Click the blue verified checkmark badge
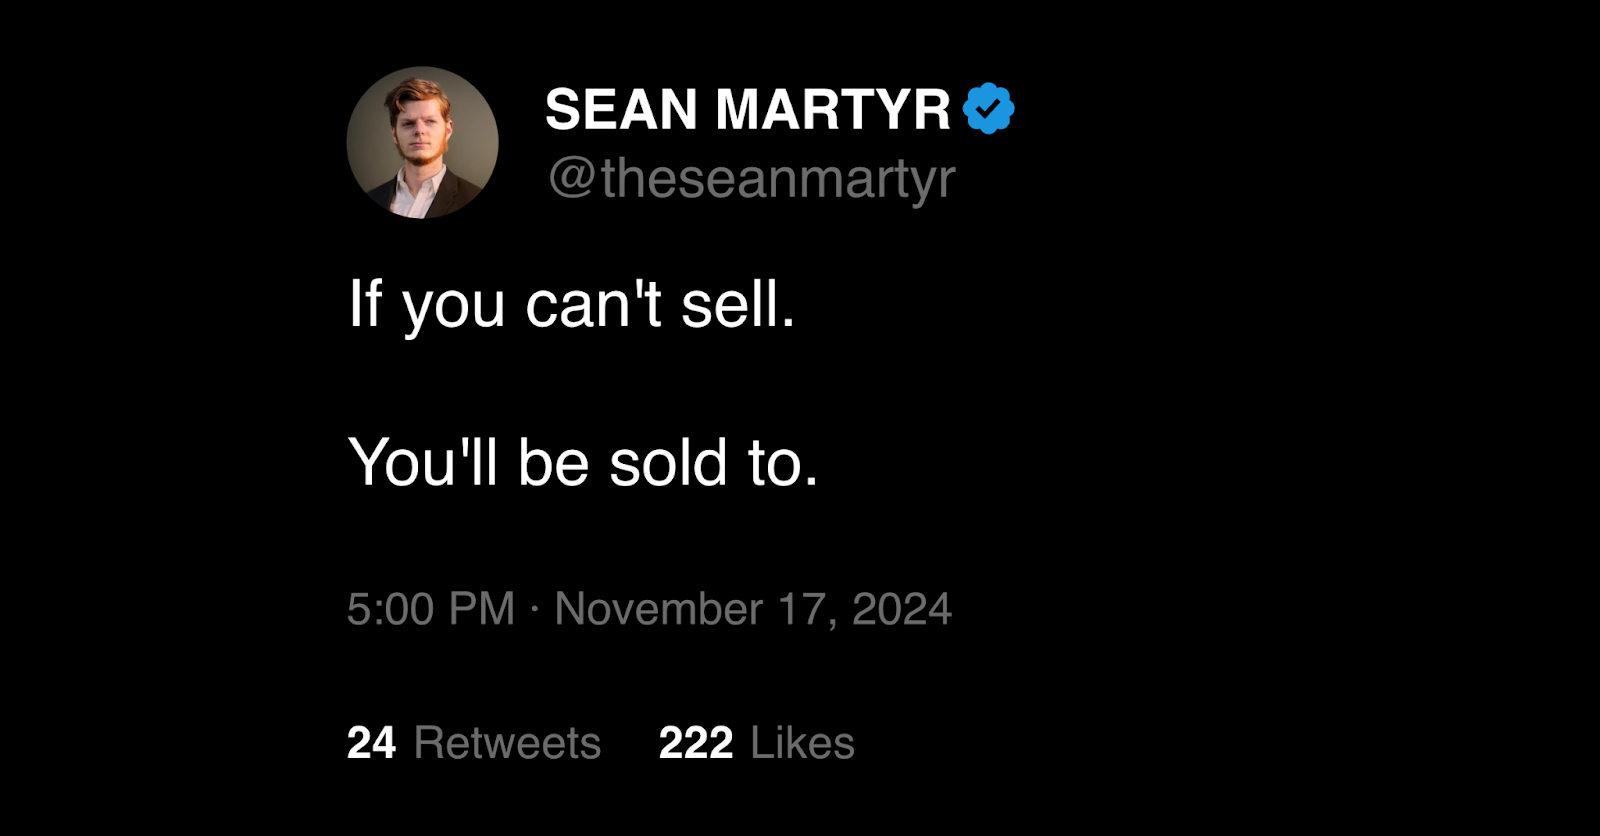Screen dimensions: 1600x836 tap(988, 108)
